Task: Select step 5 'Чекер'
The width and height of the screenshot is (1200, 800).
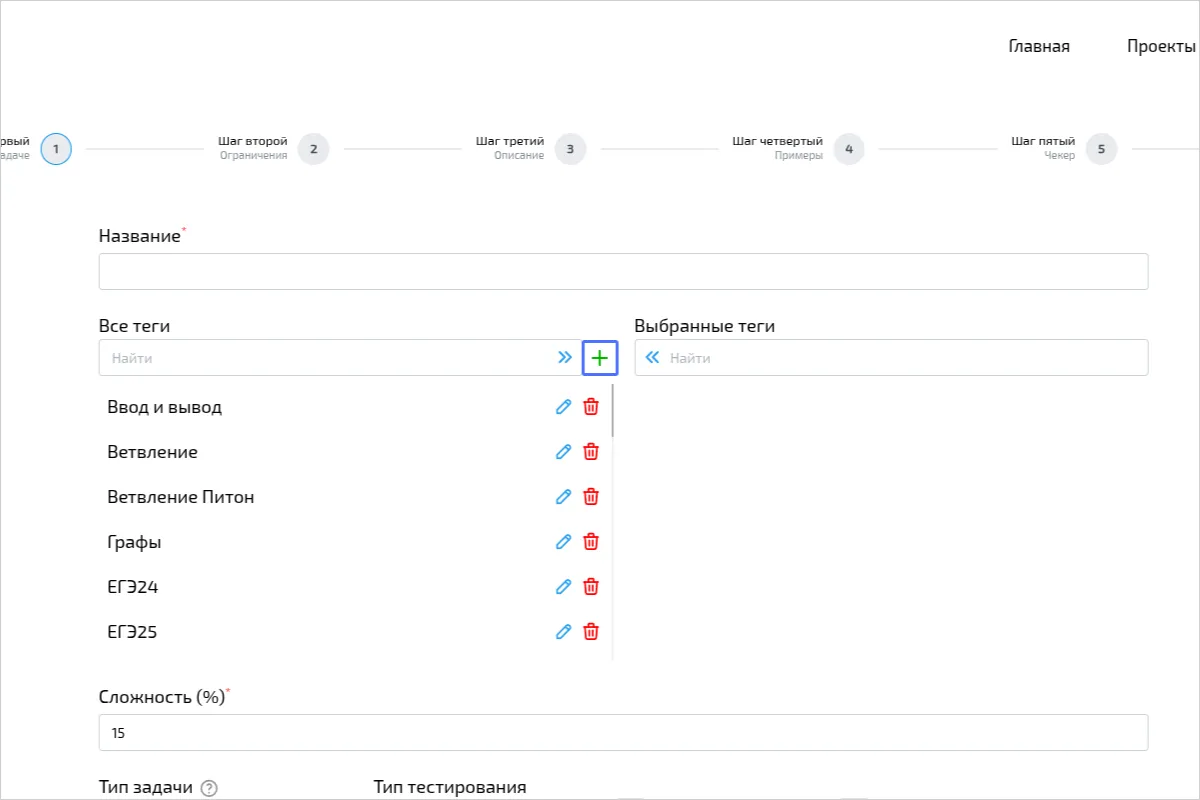Action: click(1101, 149)
